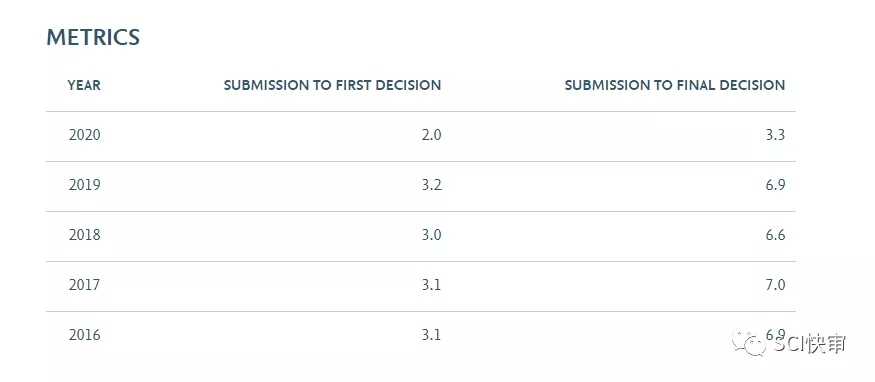Click the WeChat logo icon in watermark
This screenshot has width=875, height=382.
coord(751,344)
